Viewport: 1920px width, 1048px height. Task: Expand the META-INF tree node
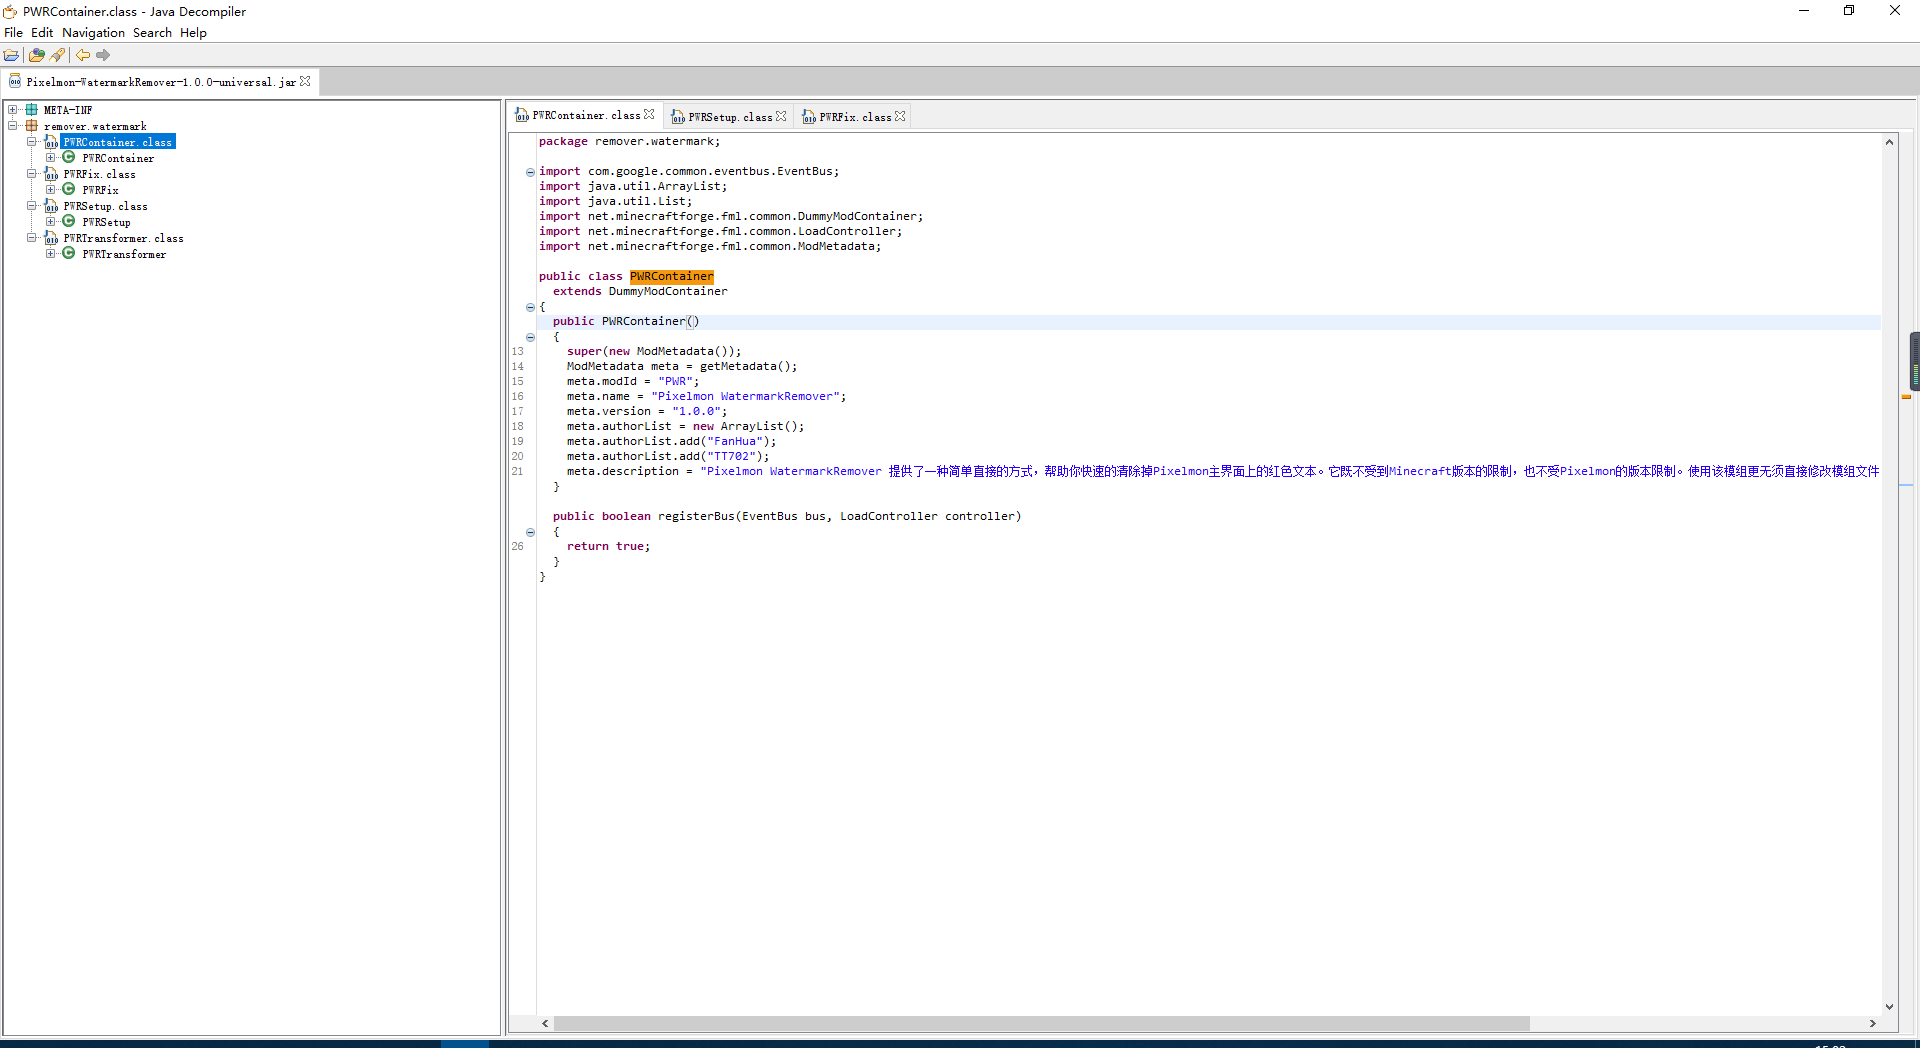point(13,110)
